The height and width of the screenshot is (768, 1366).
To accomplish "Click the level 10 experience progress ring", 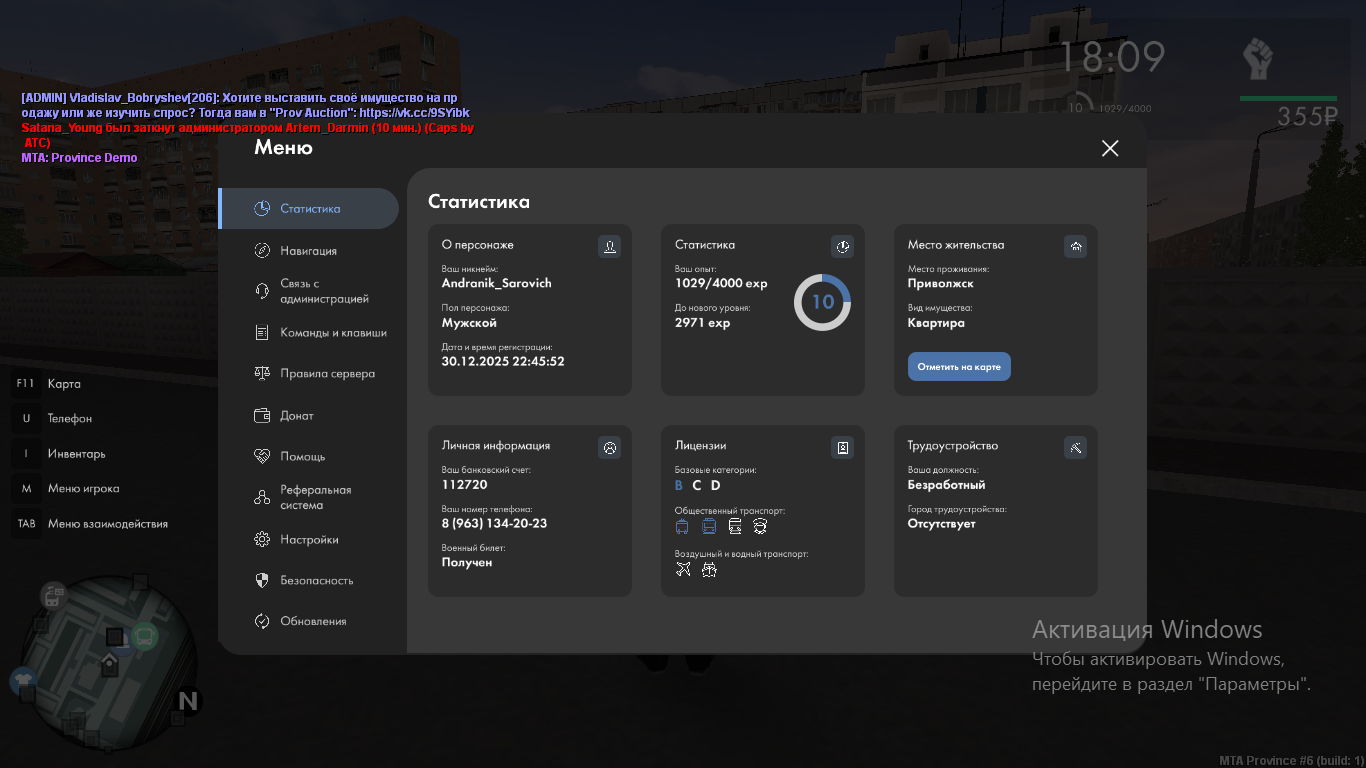I will coord(822,302).
